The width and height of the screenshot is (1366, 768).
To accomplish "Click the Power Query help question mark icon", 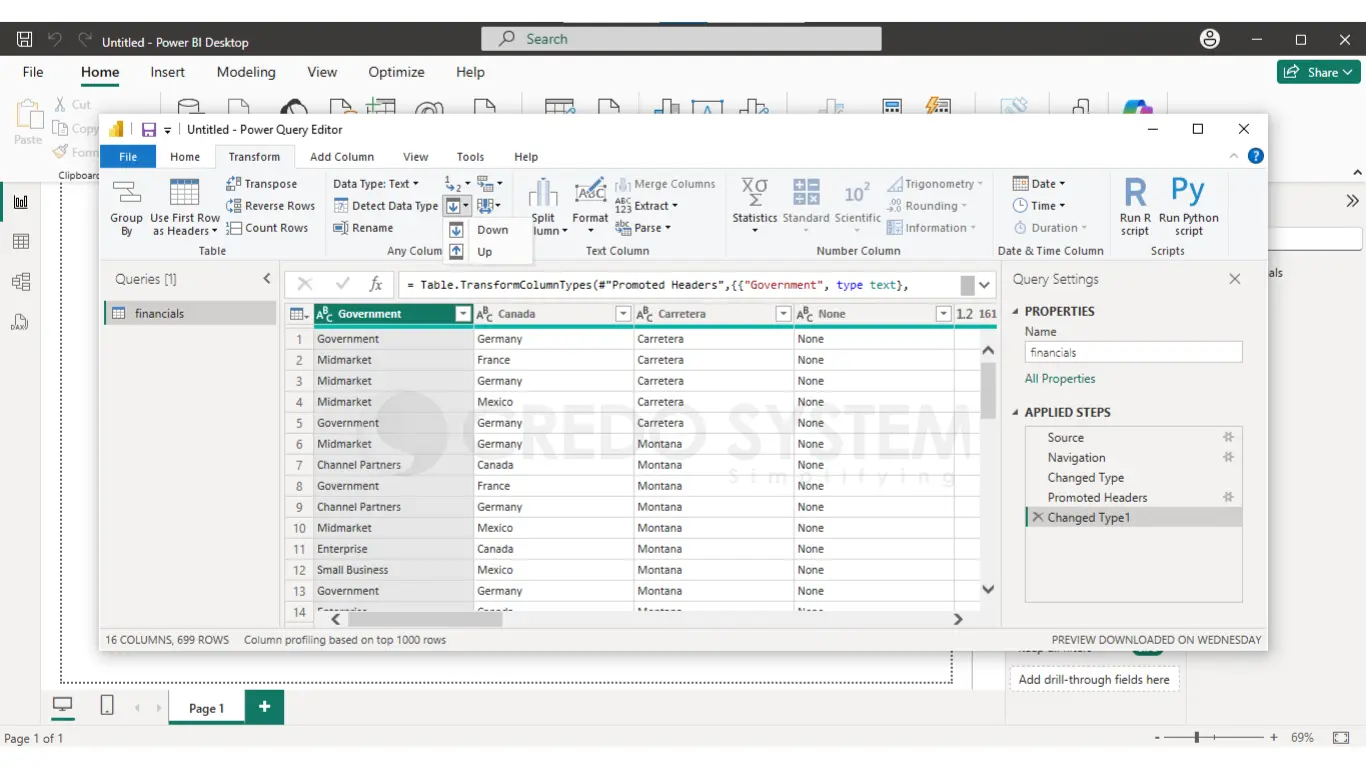I will coord(1255,156).
